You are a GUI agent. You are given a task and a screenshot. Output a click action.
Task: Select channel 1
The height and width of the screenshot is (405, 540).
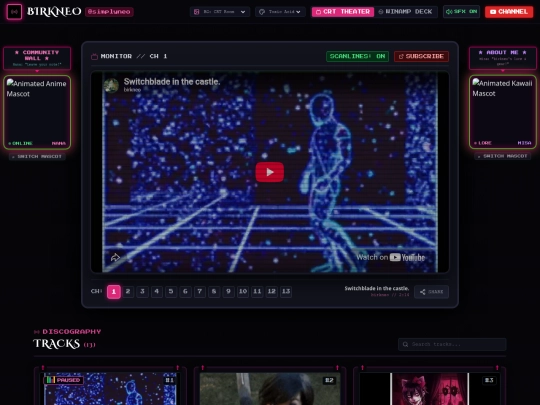click(114, 292)
